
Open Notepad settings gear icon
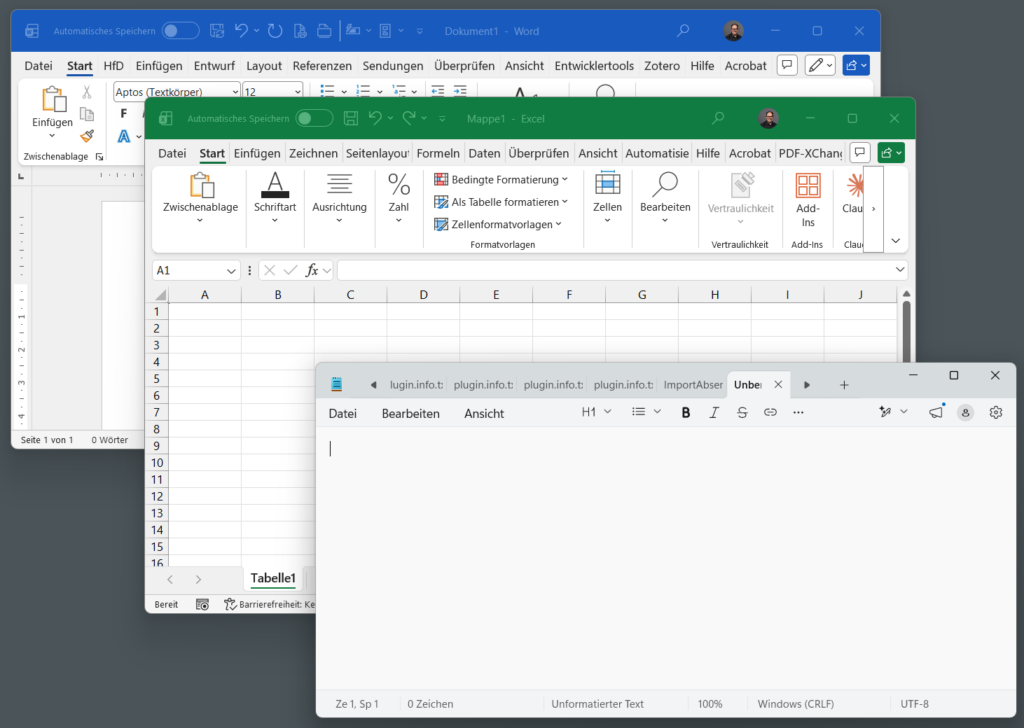(995, 413)
